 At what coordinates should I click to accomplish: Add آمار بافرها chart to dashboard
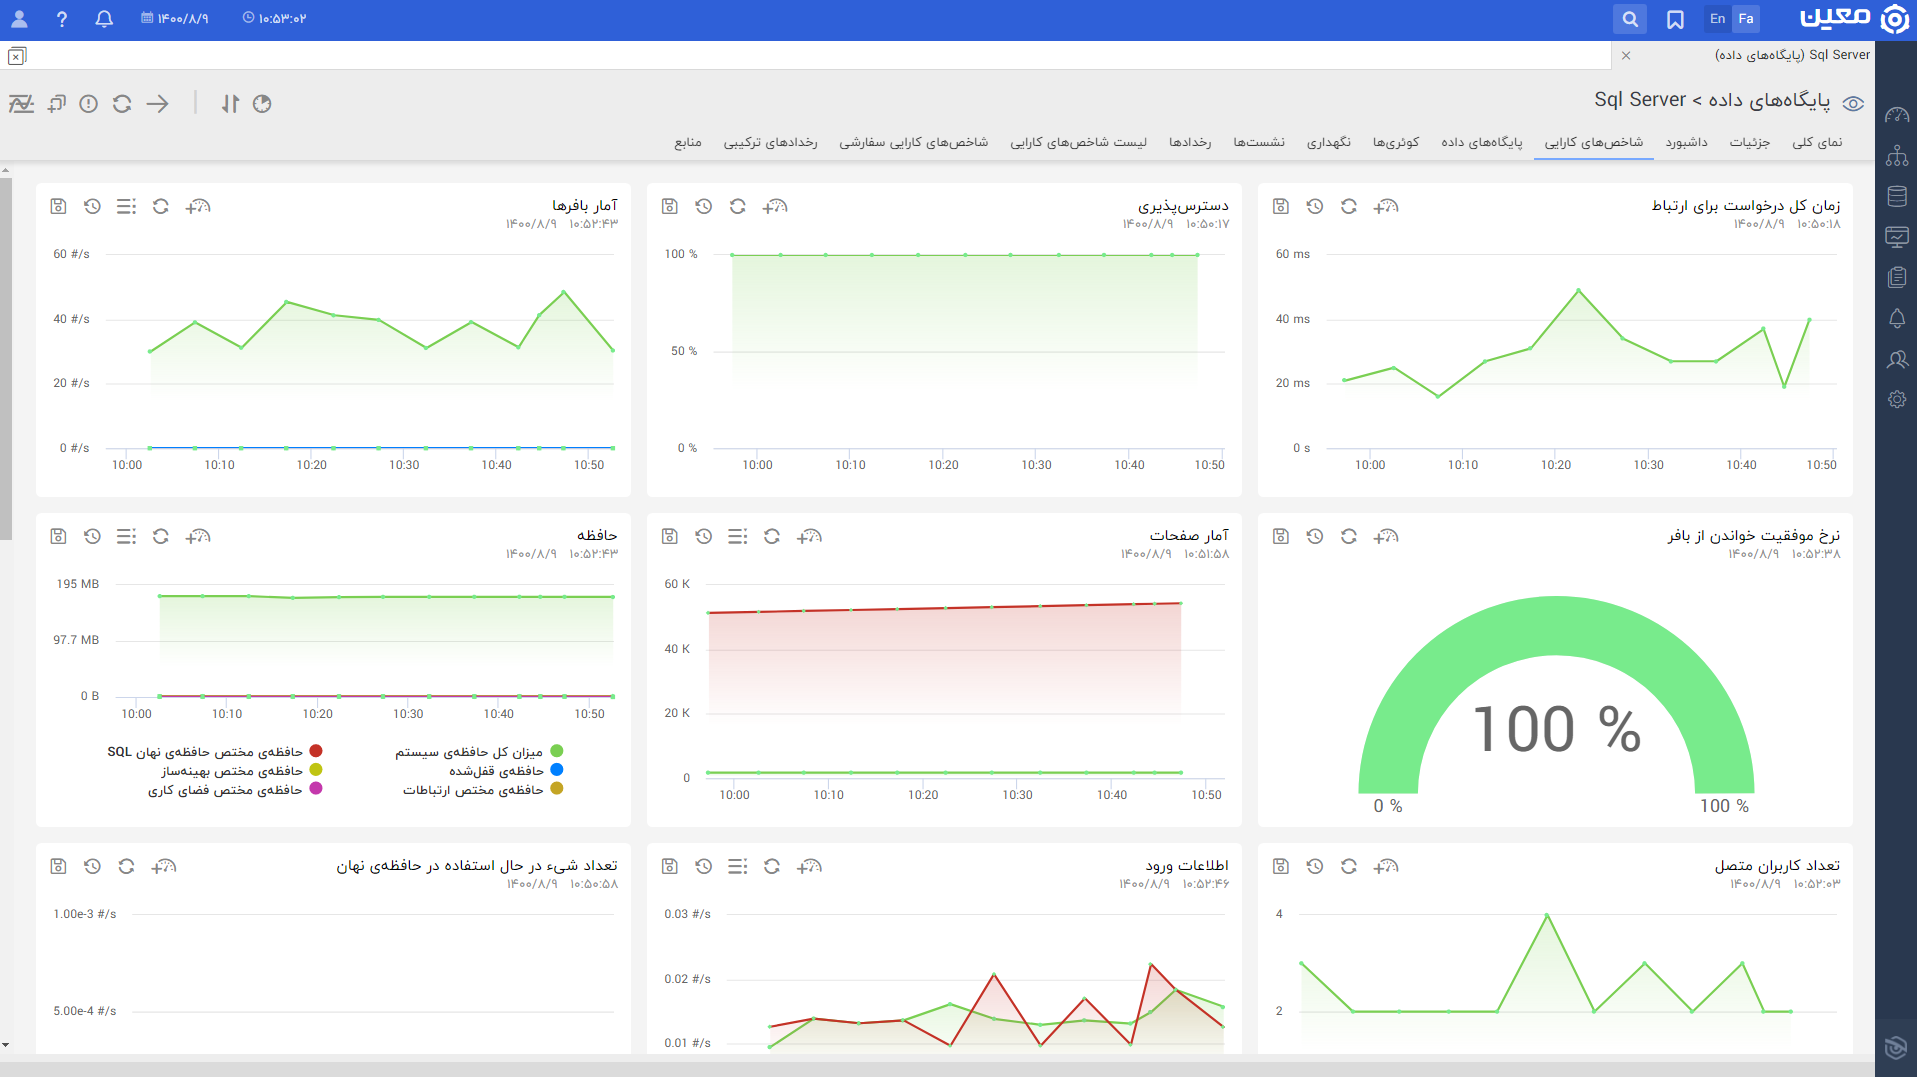point(198,206)
